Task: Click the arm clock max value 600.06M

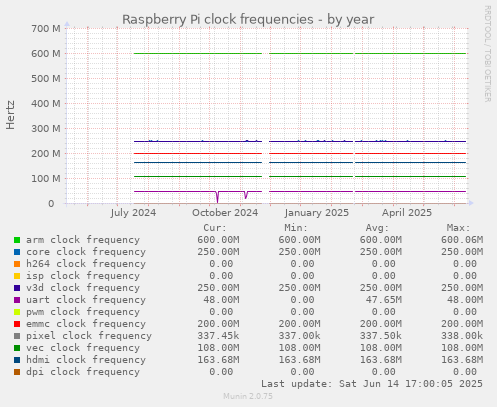Action: point(462,240)
